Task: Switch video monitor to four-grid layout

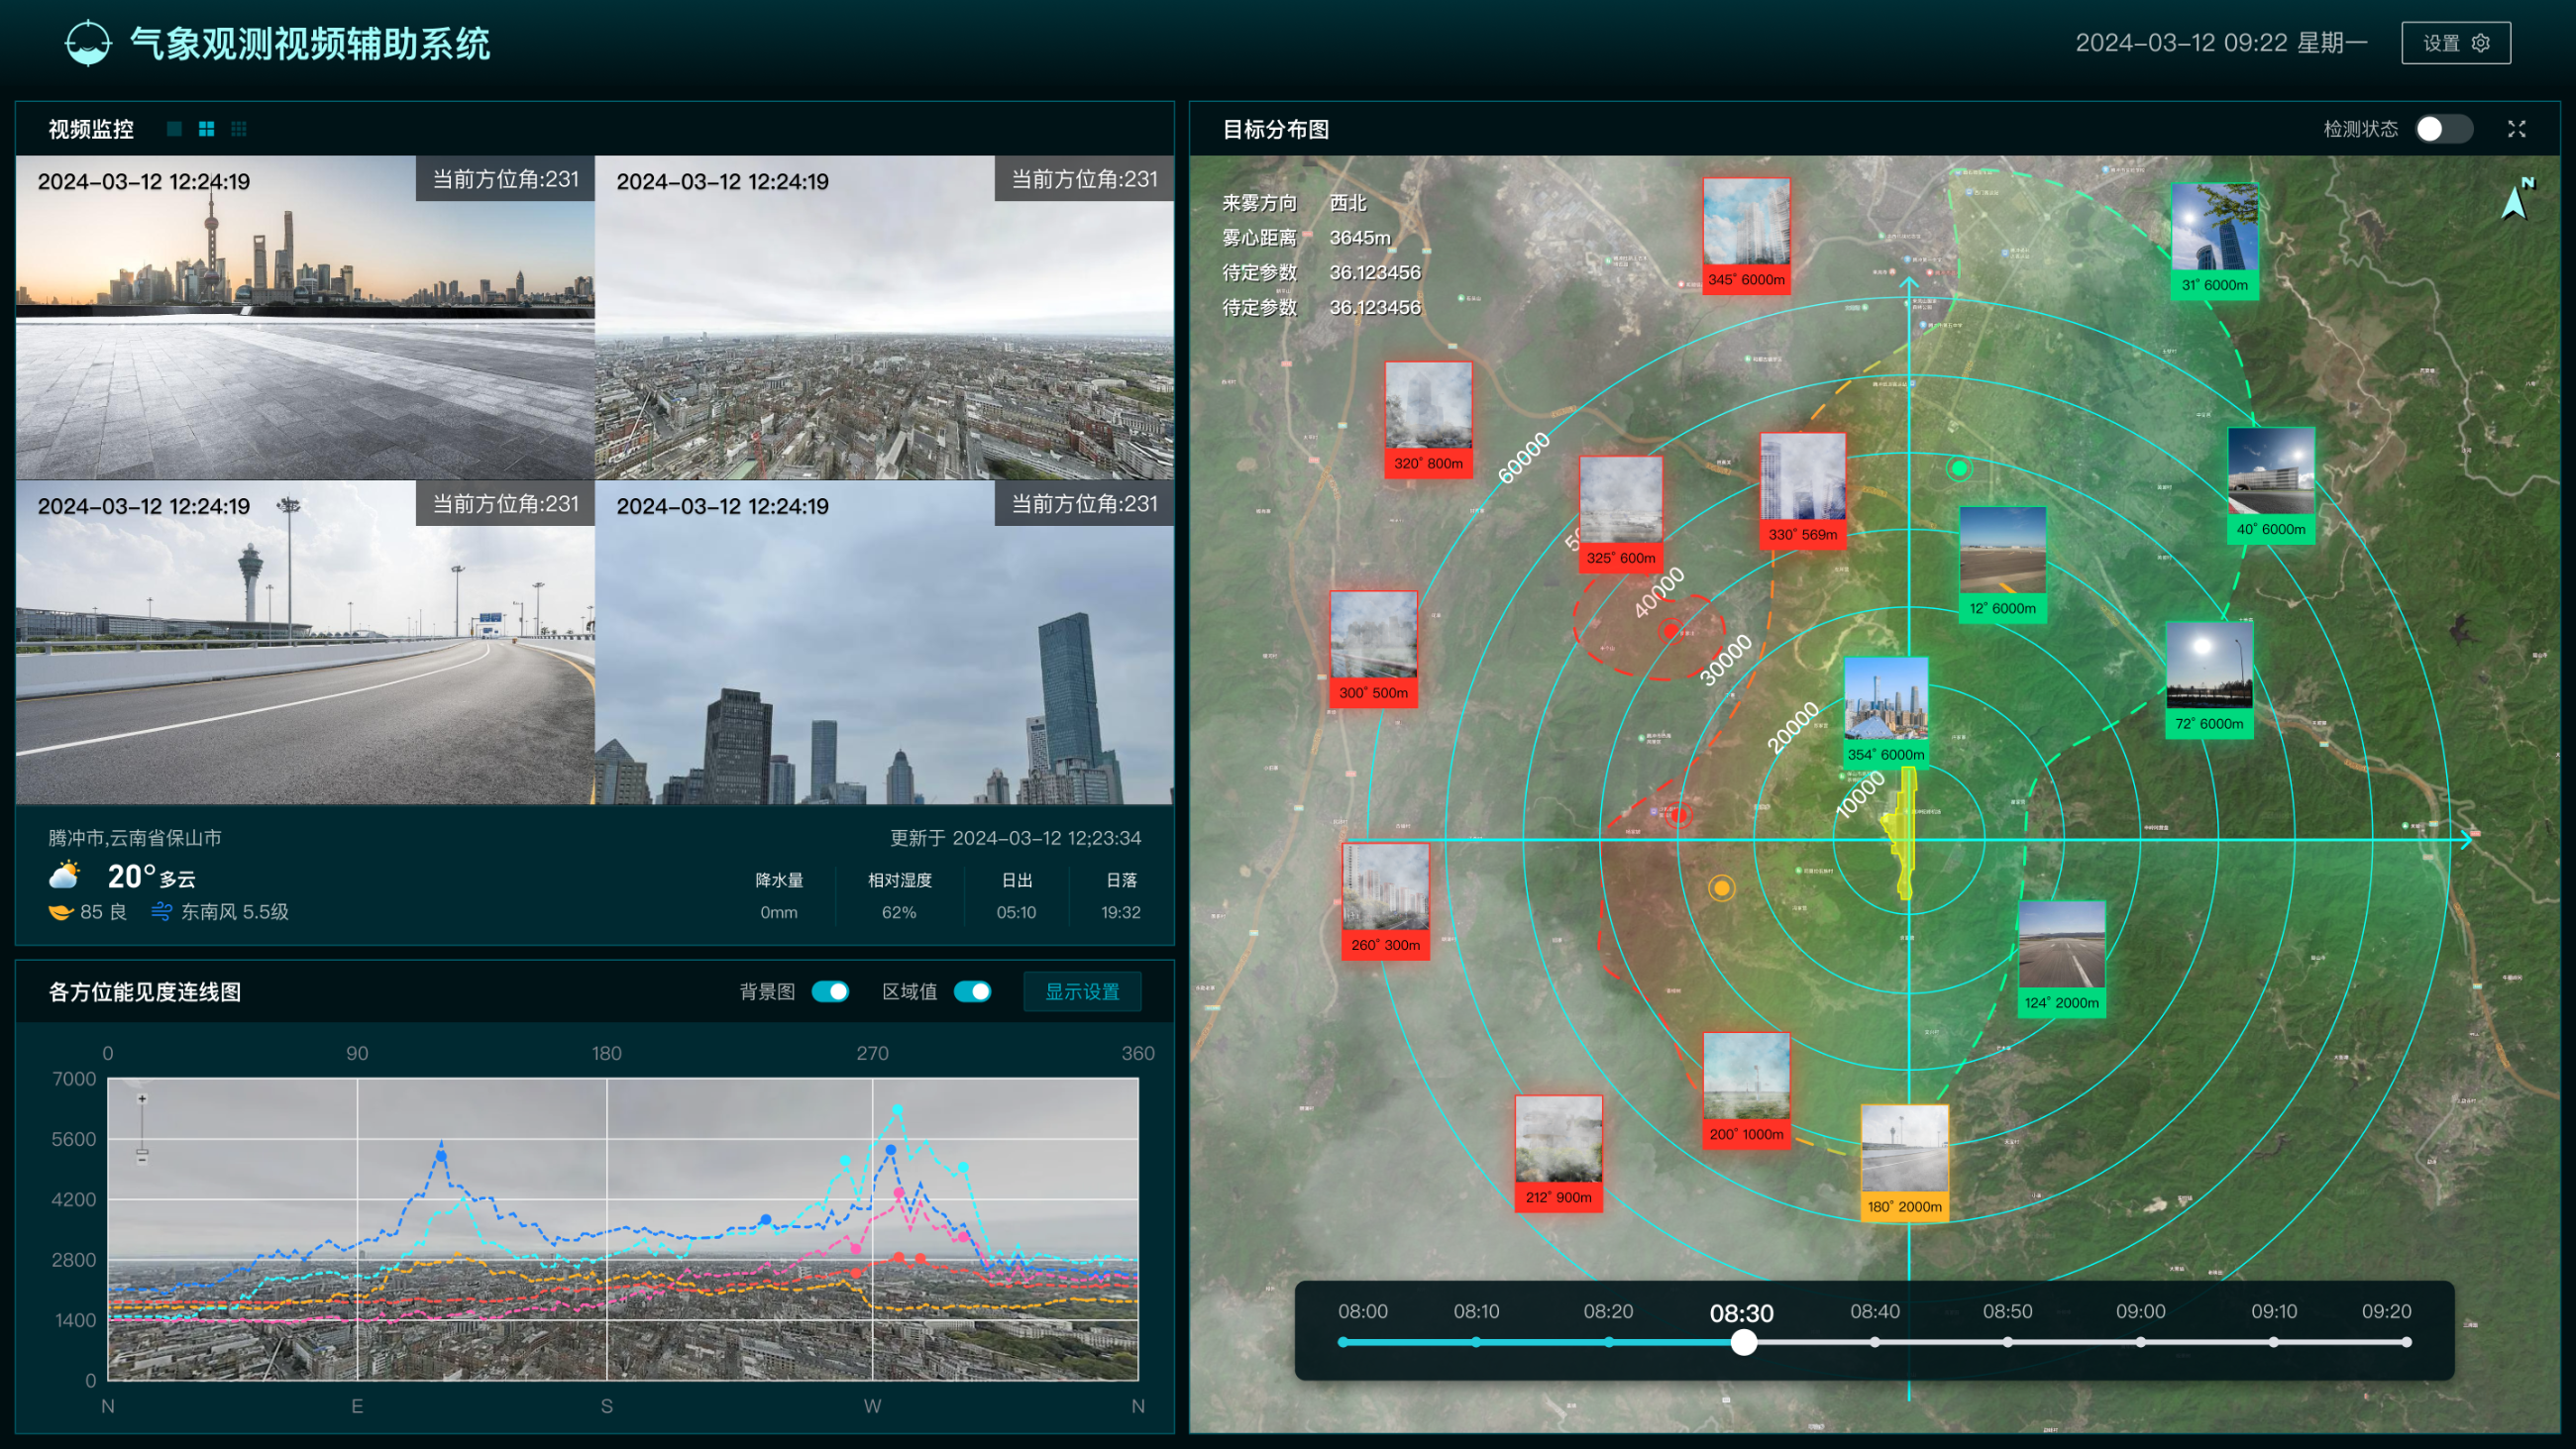Action: click(206, 129)
